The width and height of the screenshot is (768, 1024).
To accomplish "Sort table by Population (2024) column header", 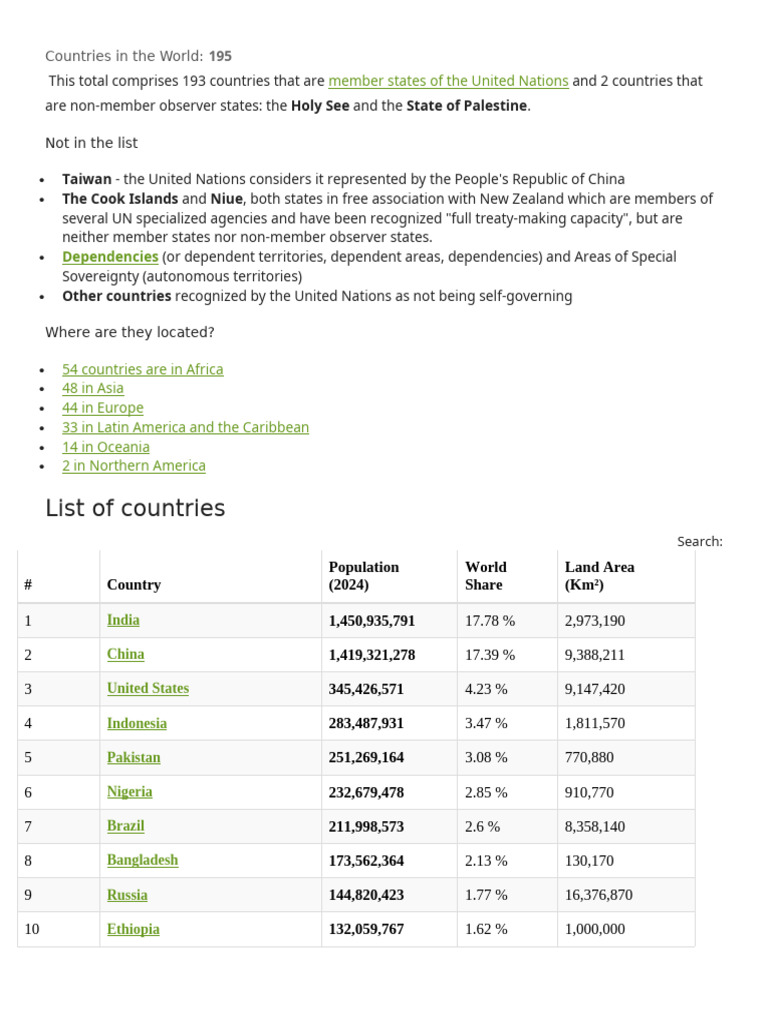I will click(364, 576).
